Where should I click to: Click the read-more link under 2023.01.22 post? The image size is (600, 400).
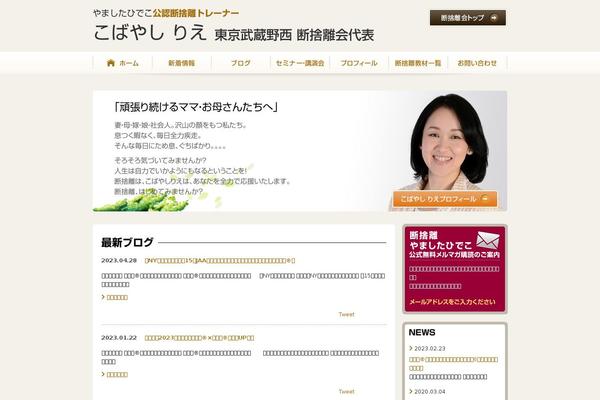(x=115, y=374)
